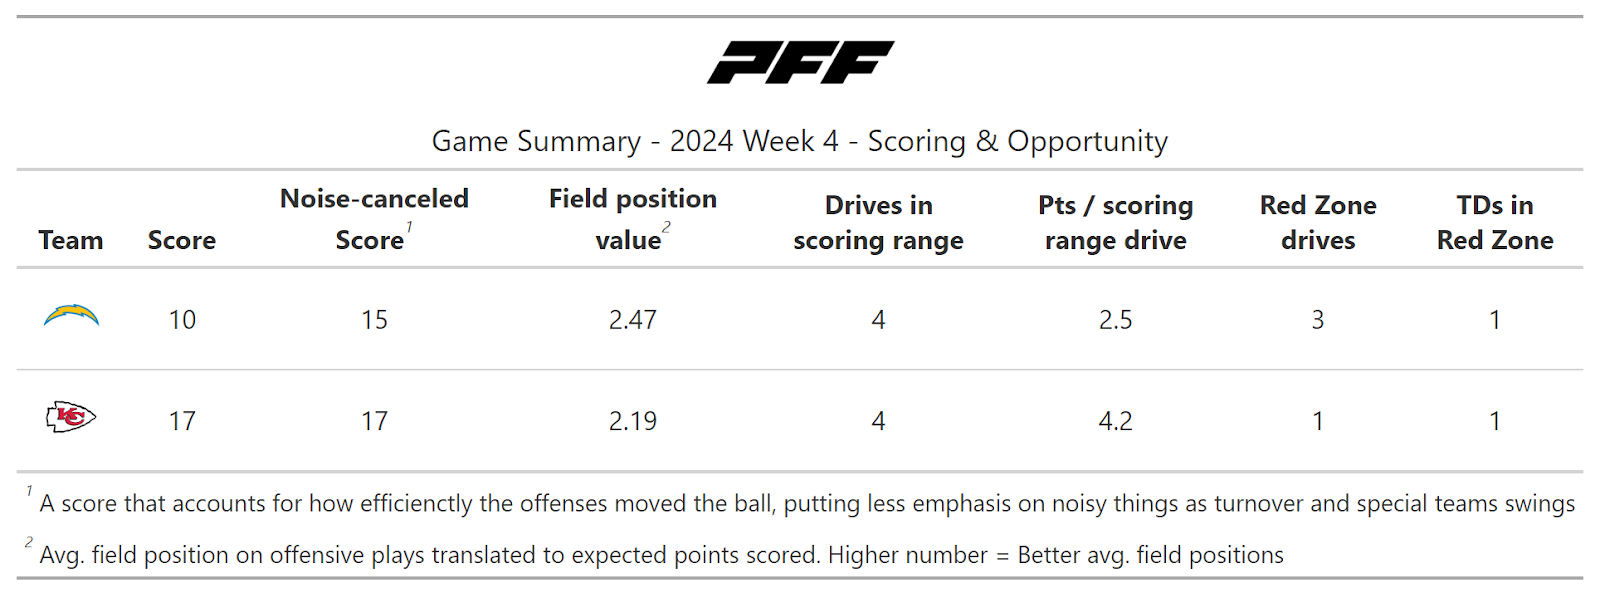Select the 2.47 field position value
1600x593 pixels.
632,320
